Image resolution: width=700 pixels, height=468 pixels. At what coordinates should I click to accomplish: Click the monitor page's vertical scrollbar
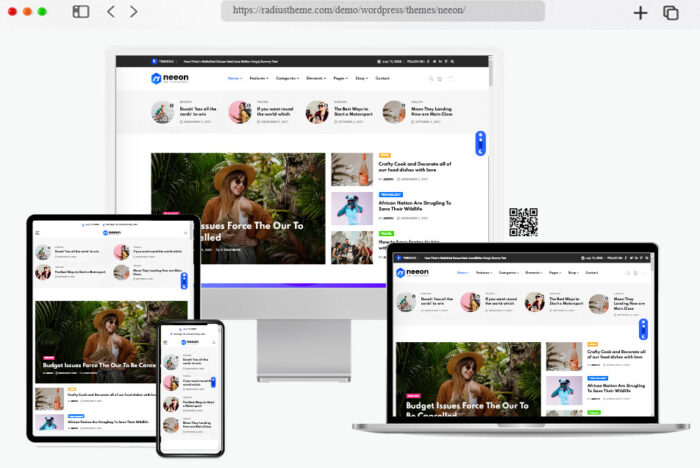(x=490, y=71)
